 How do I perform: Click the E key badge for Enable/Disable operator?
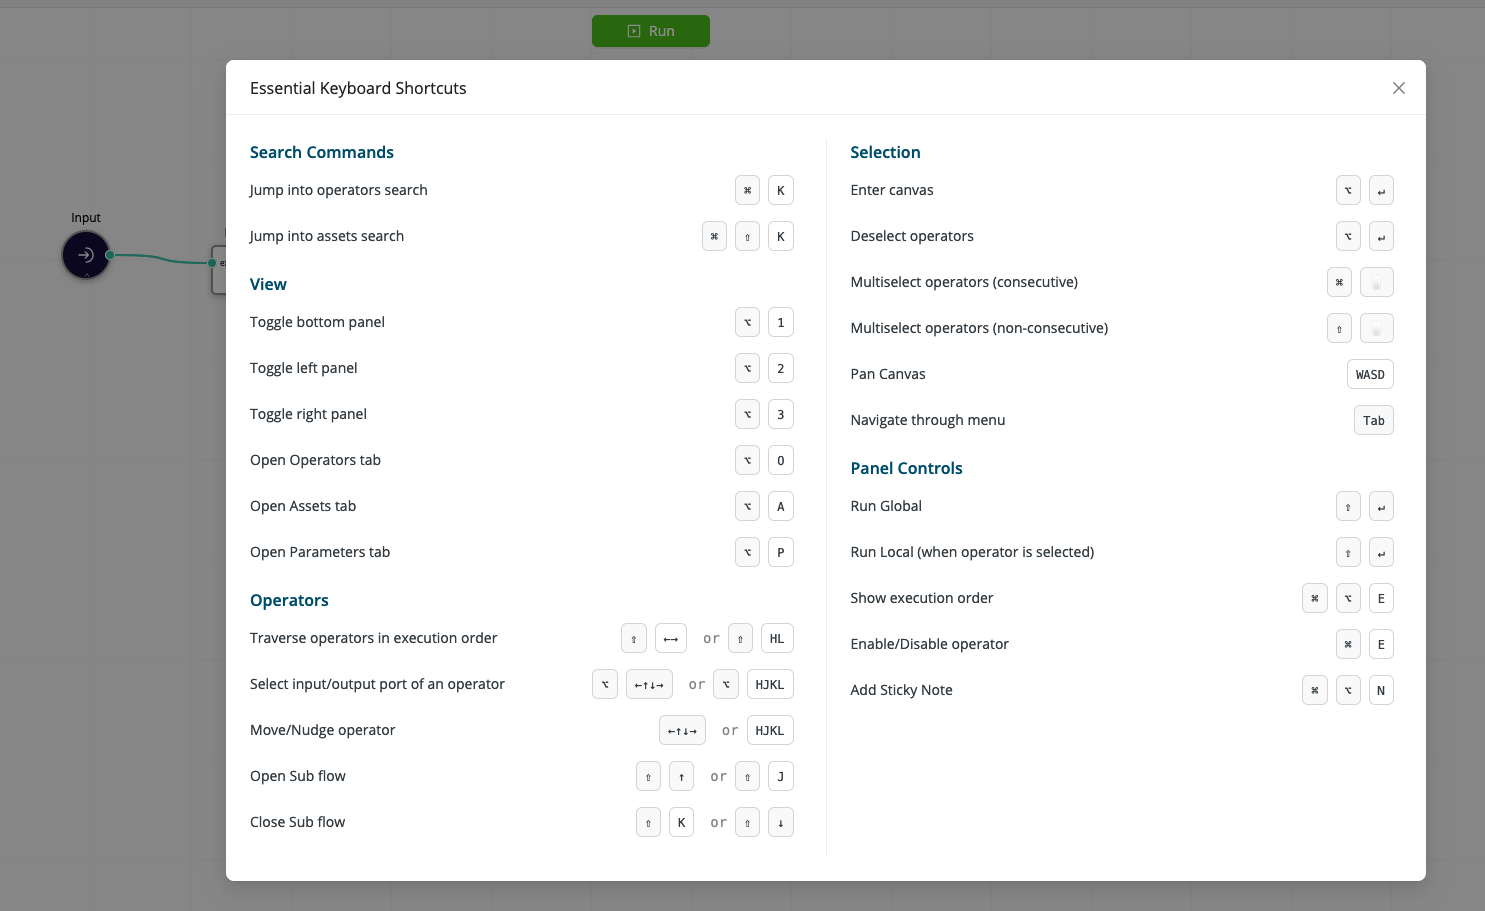tap(1381, 644)
